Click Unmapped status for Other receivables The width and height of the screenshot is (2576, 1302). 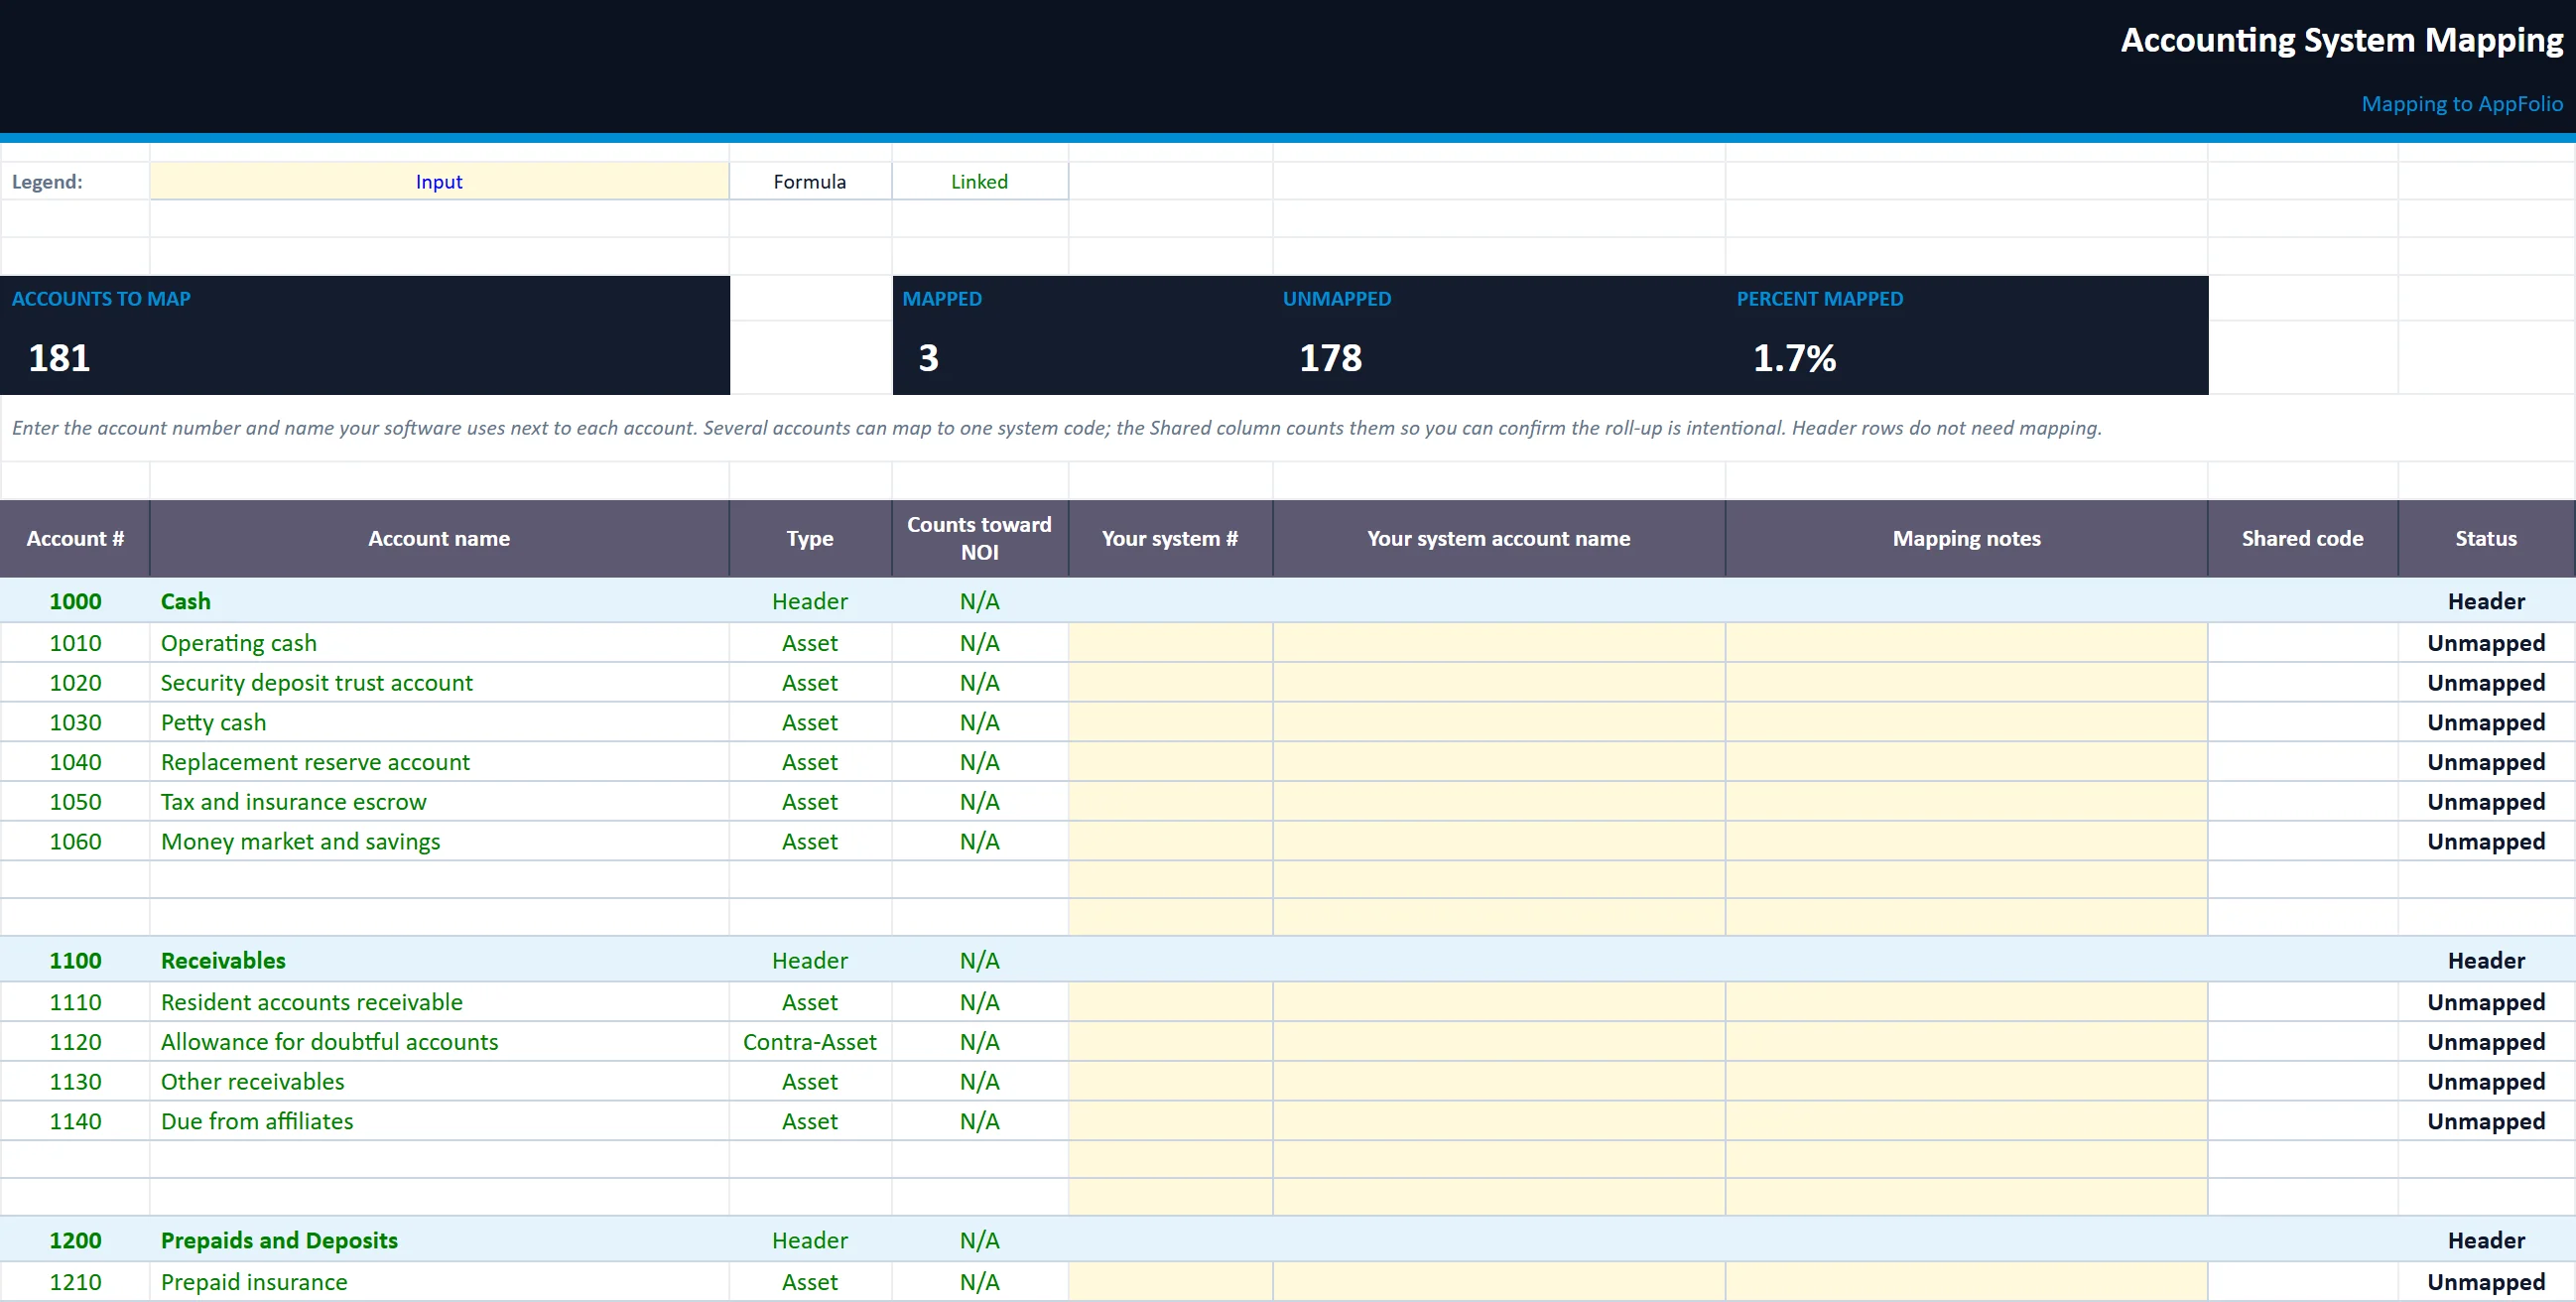click(x=2486, y=1081)
